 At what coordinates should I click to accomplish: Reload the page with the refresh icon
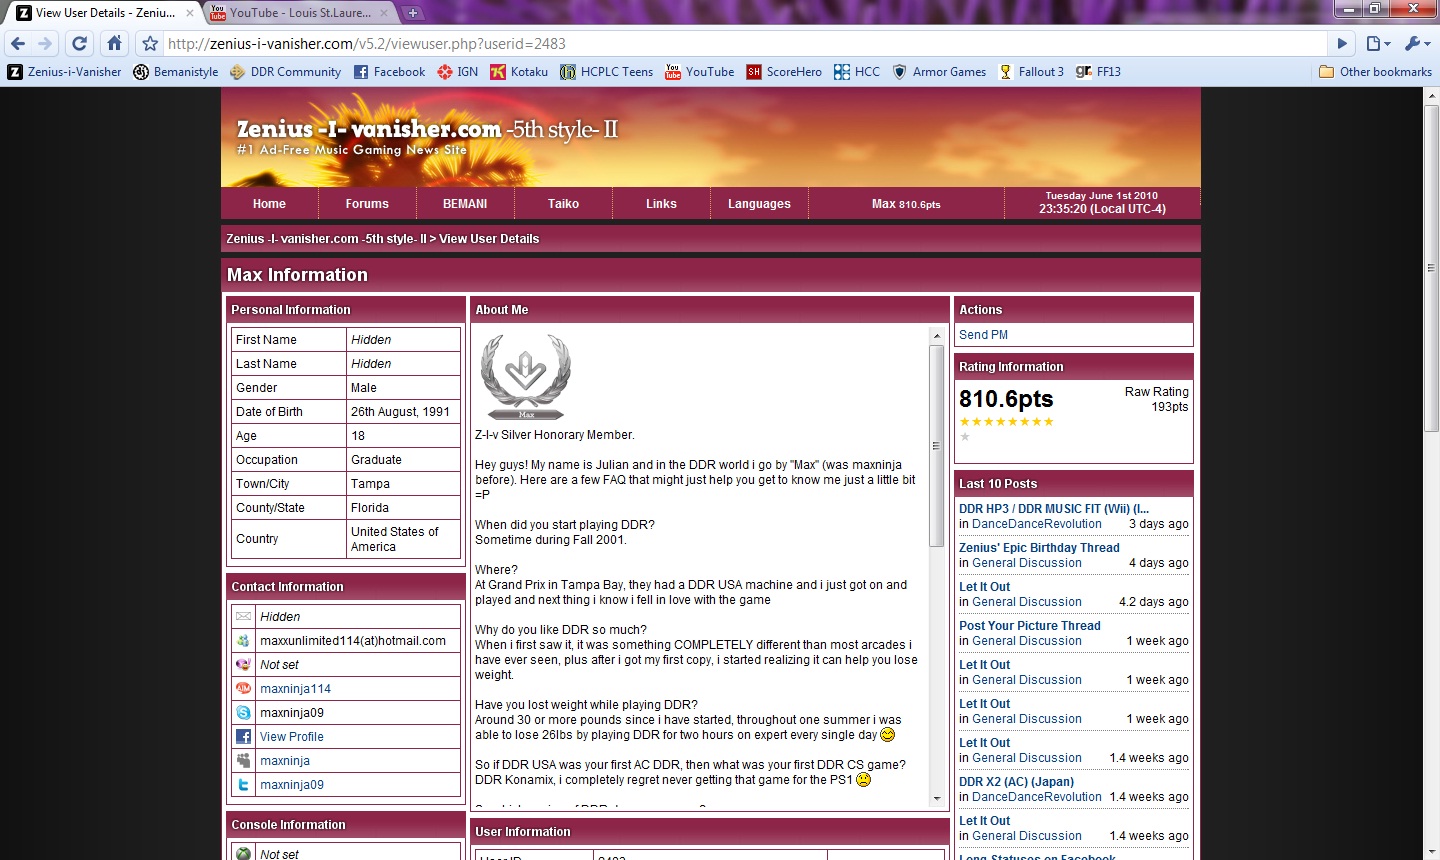pos(80,43)
